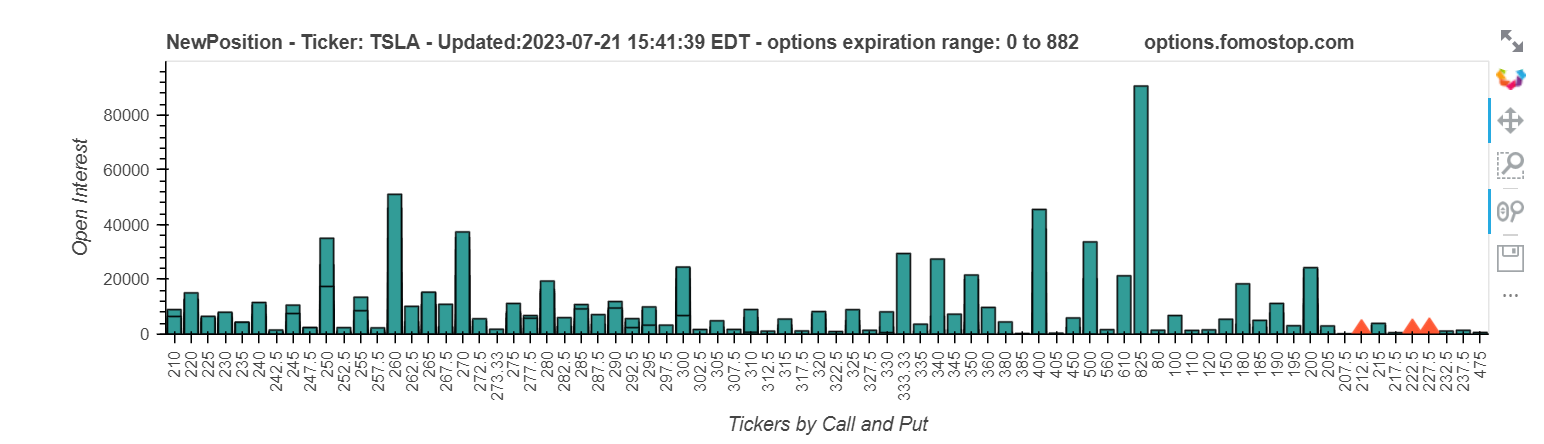This screenshot has width=1544, height=444.
Task: Open the Bokeh logo link
Action: point(1510,78)
